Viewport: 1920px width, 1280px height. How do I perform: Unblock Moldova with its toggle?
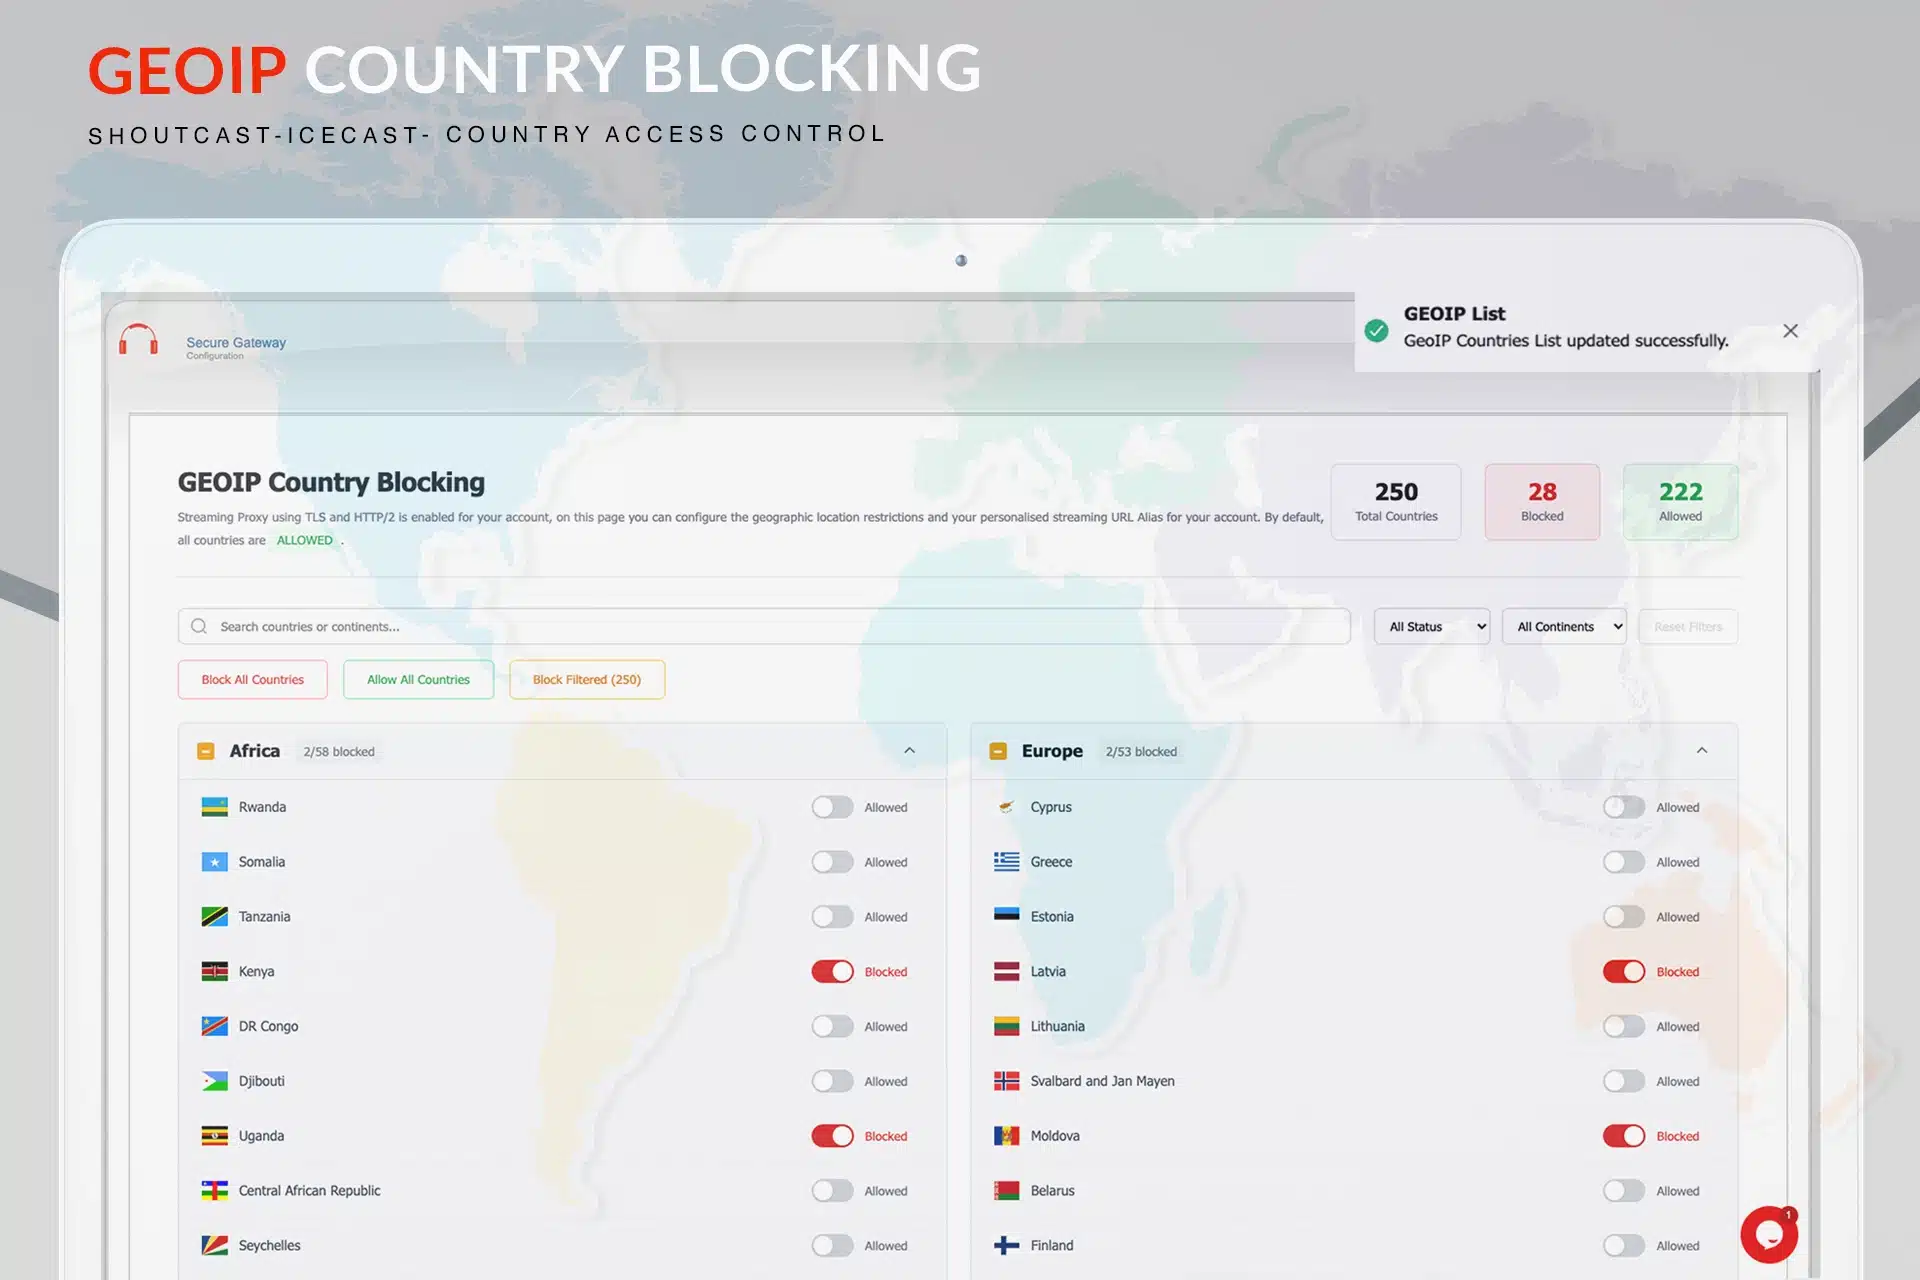click(x=1624, y=1136)
